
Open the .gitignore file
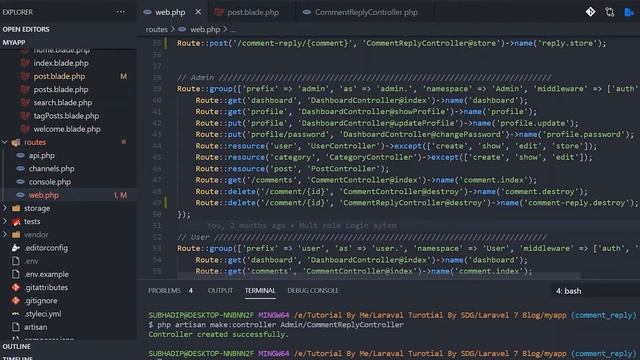[x=41, y=301]
